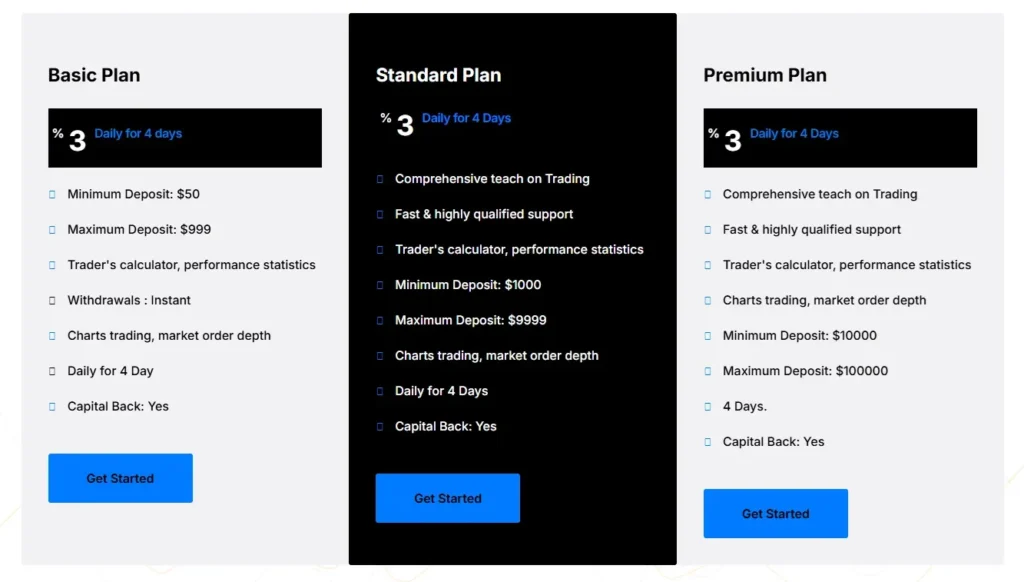The height and width of the screenshot is (582, 1024).
Task: Select the "Basic Plan" heading
Action: click(94, 75)
